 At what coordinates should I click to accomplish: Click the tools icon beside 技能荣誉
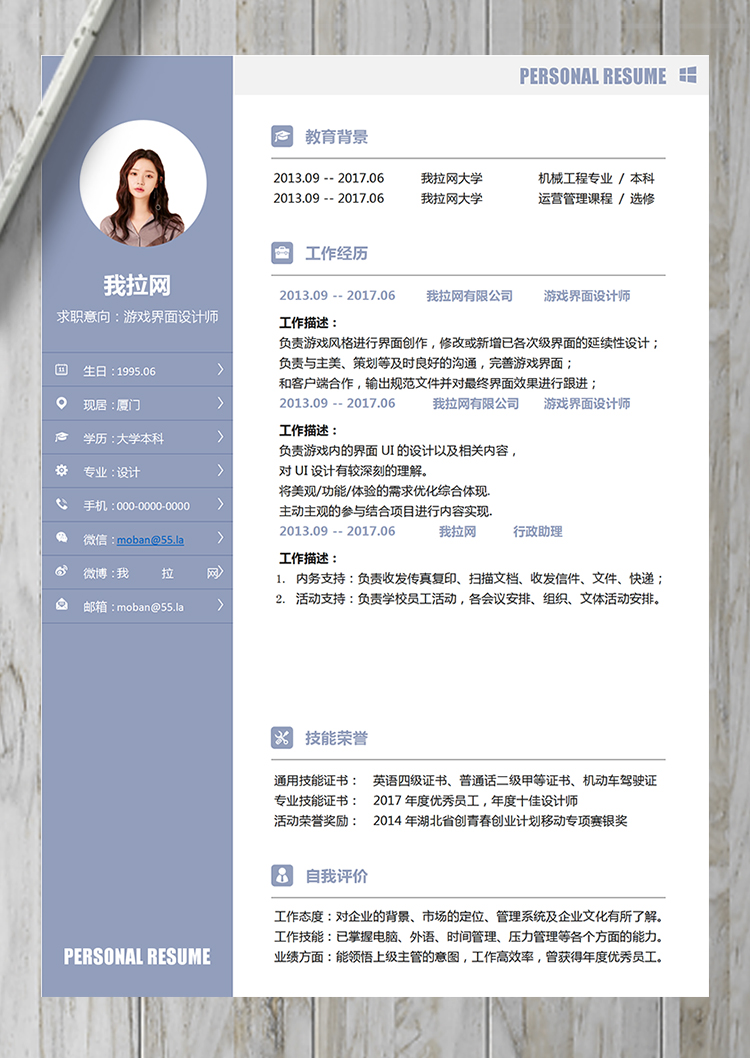tap(282, 737)
